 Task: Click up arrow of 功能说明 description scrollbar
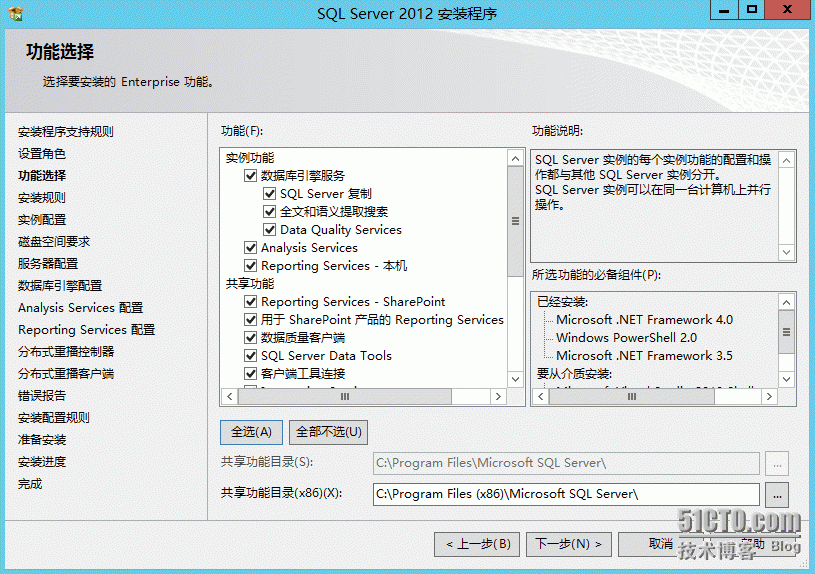pos(786,160)
